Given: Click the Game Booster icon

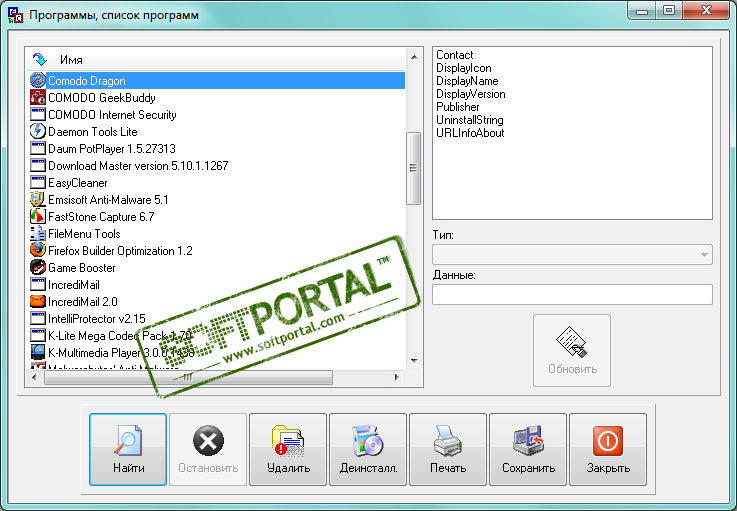Looking at the screenshot, I should [38, 267].
